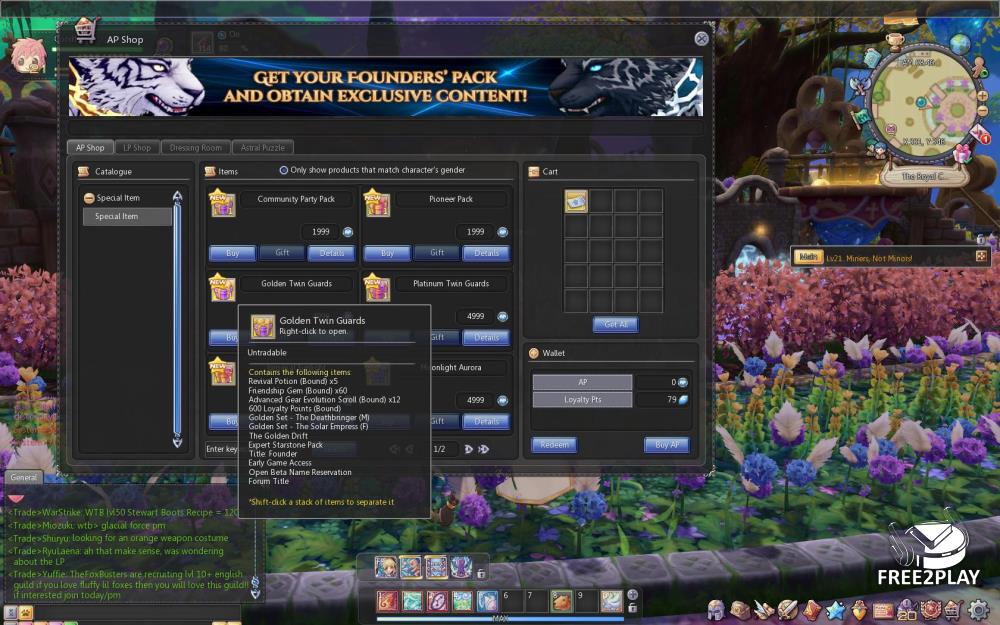View Details for Community Party Pack

coord(332,253)
